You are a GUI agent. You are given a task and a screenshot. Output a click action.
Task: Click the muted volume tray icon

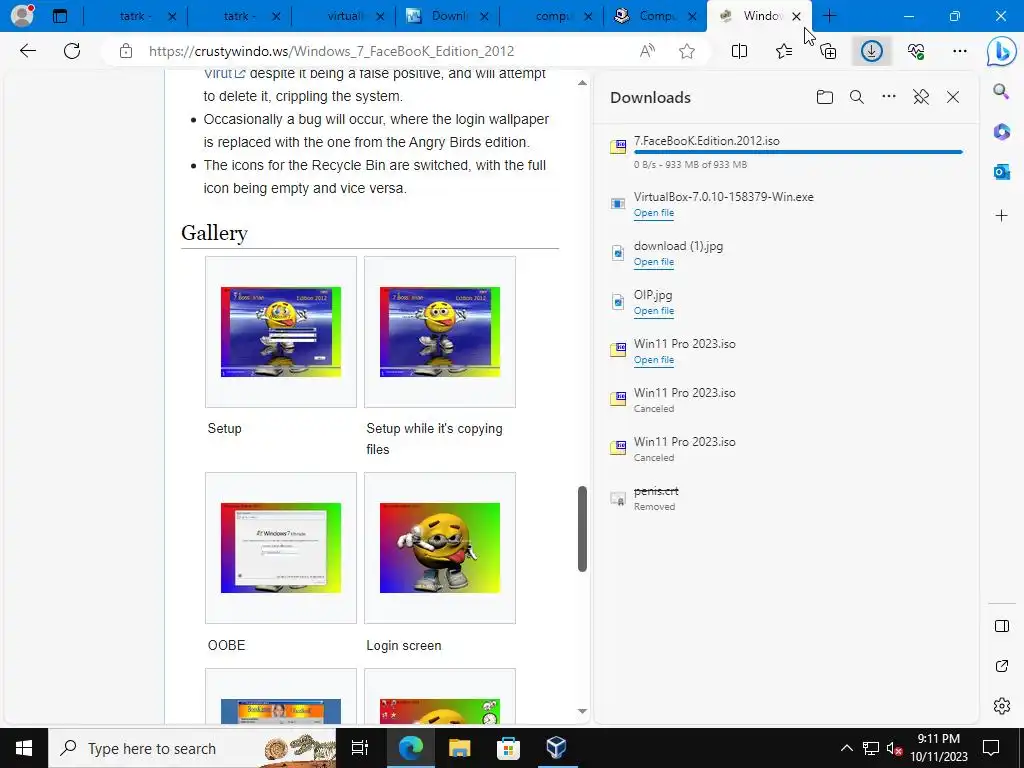pyautogui.click(x=894, y=748)
